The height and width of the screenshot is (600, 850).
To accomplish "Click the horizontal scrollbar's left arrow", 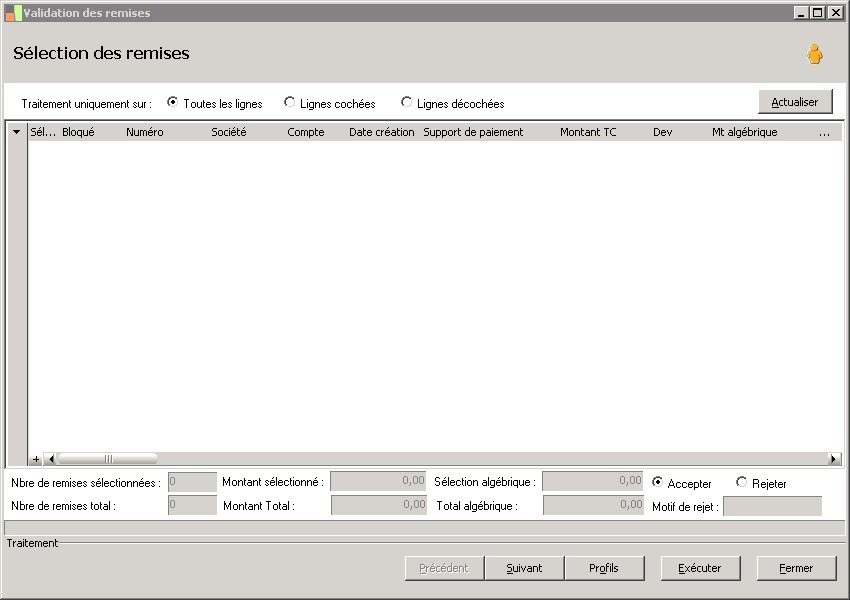I will click(51, 459).
